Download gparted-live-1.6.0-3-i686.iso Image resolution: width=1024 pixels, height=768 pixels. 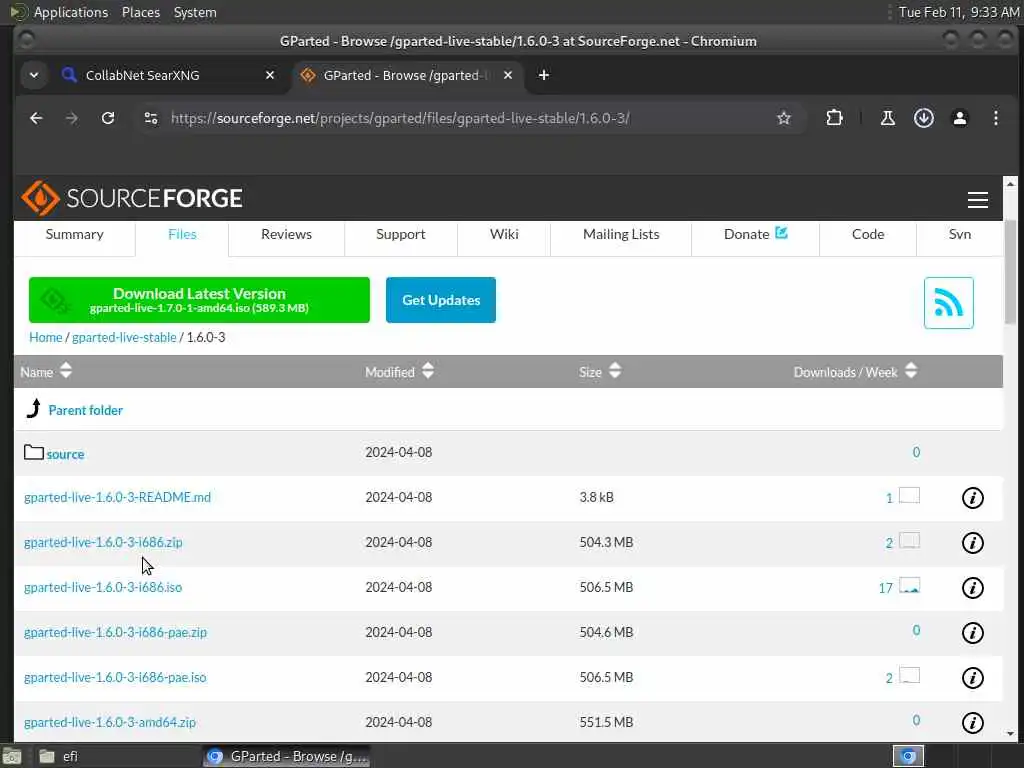[x=103, y=588]
